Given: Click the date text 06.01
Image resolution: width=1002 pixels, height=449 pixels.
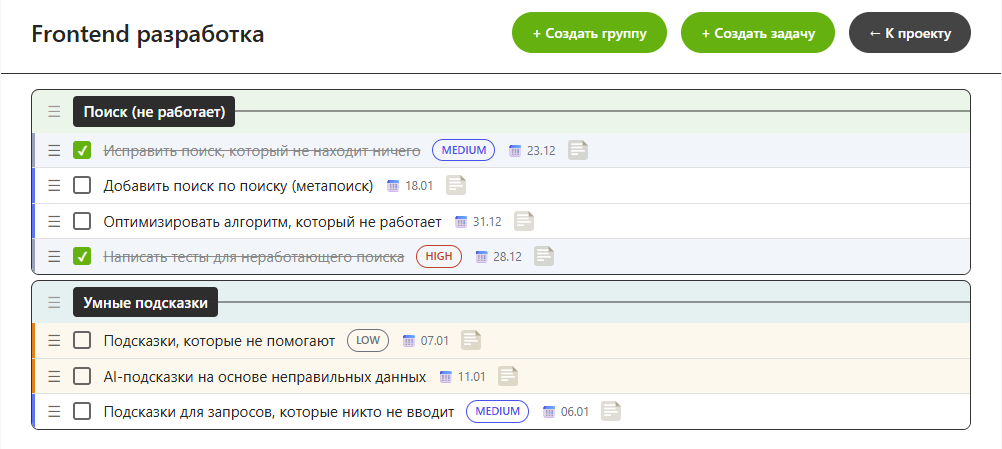Looking at the screenshot, I should coord(574,412).
